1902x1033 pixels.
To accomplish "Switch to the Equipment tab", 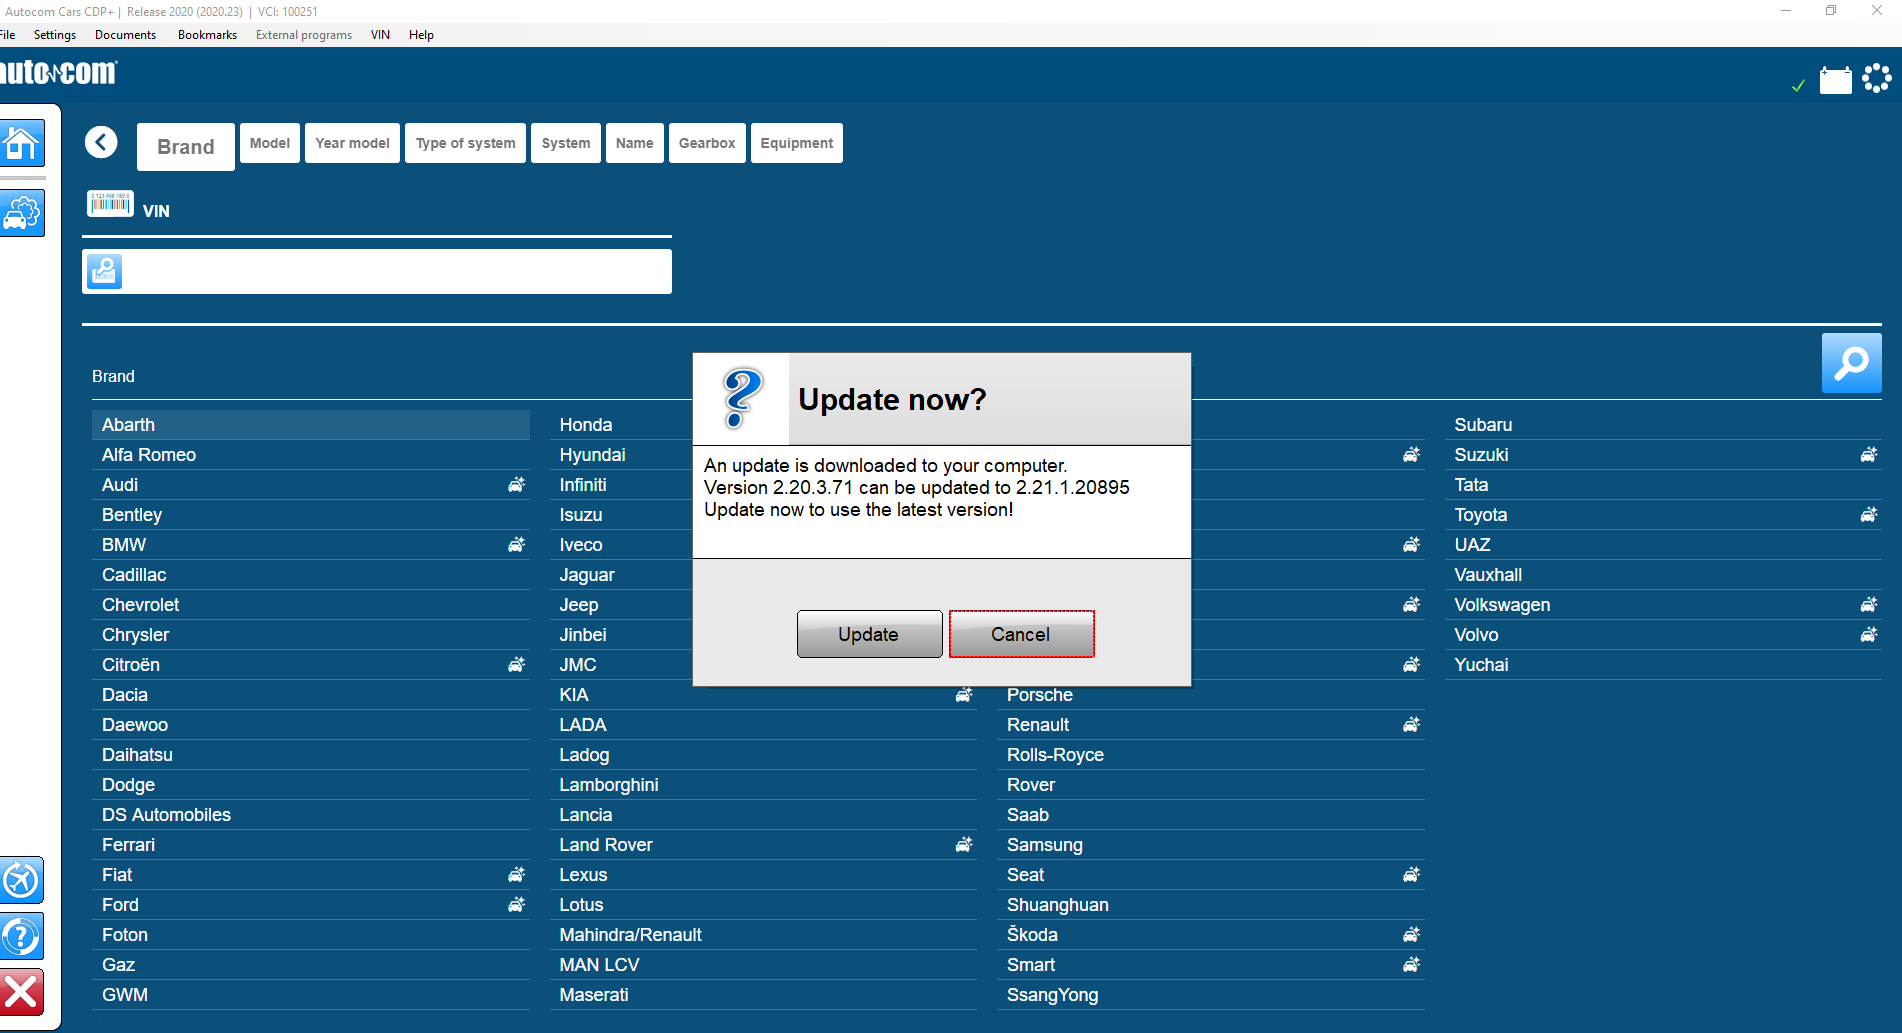I will pyautogui.click(x=797, y=143).
